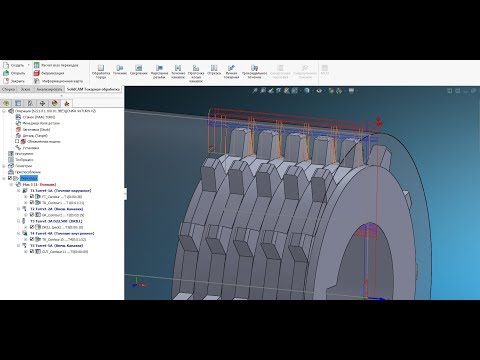Select the Деталь (Target) tree item
The height and width of the screenshot is (360, 480).
point(32,135)
